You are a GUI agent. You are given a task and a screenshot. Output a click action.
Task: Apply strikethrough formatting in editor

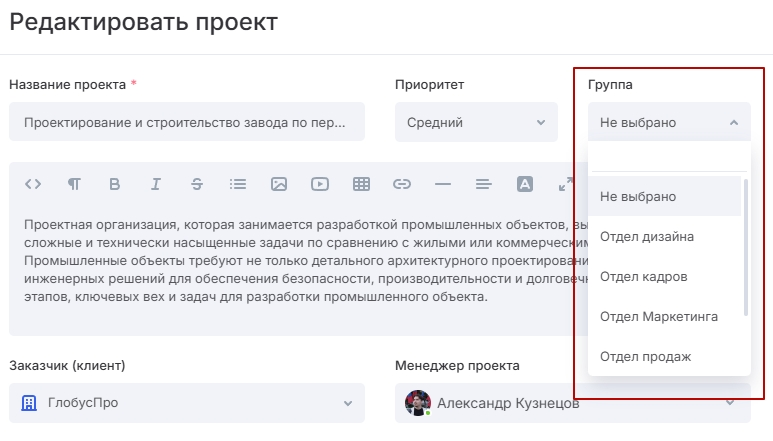pyautogui.click(x=197, y=184)
